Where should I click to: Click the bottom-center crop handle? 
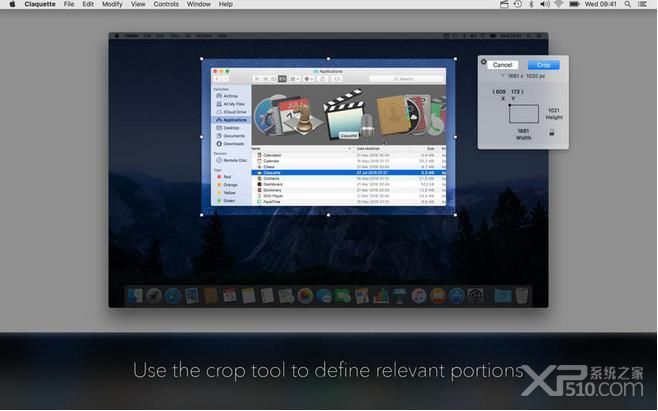(329, 215)
